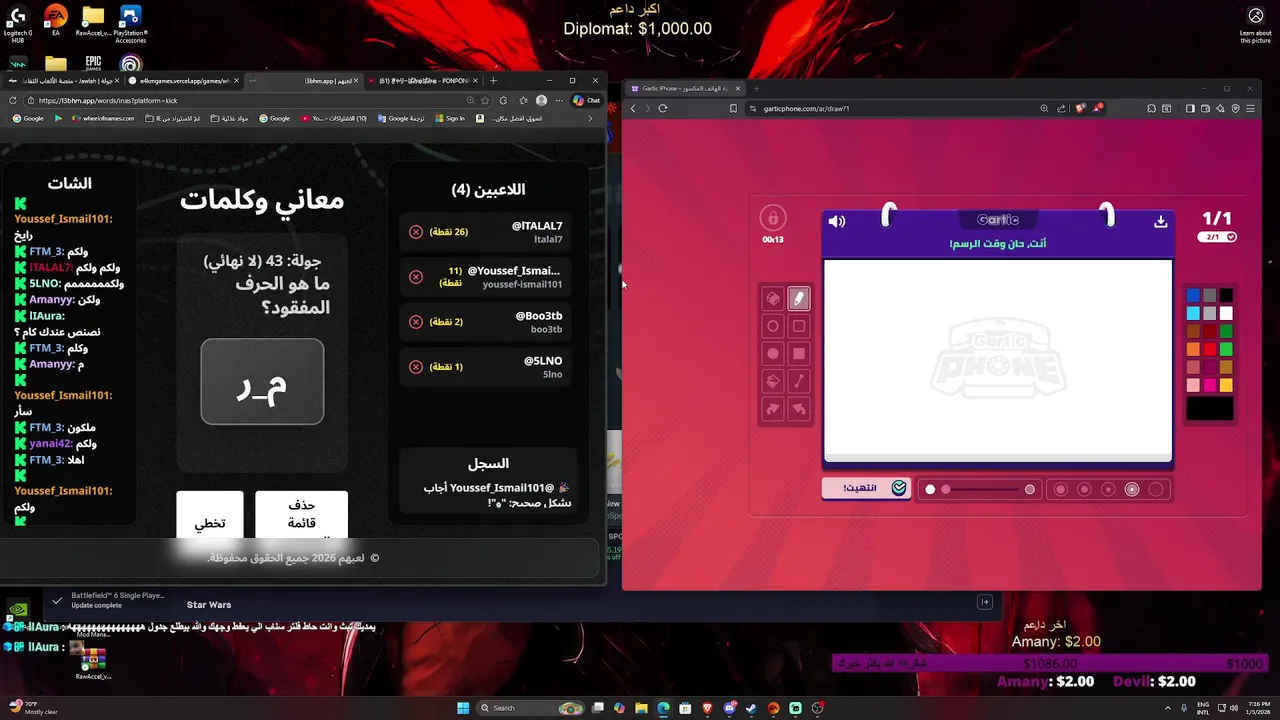Screen dimensions: 1280x720
Task: Reload the Gartic Phone page
Action: (662, 108)
